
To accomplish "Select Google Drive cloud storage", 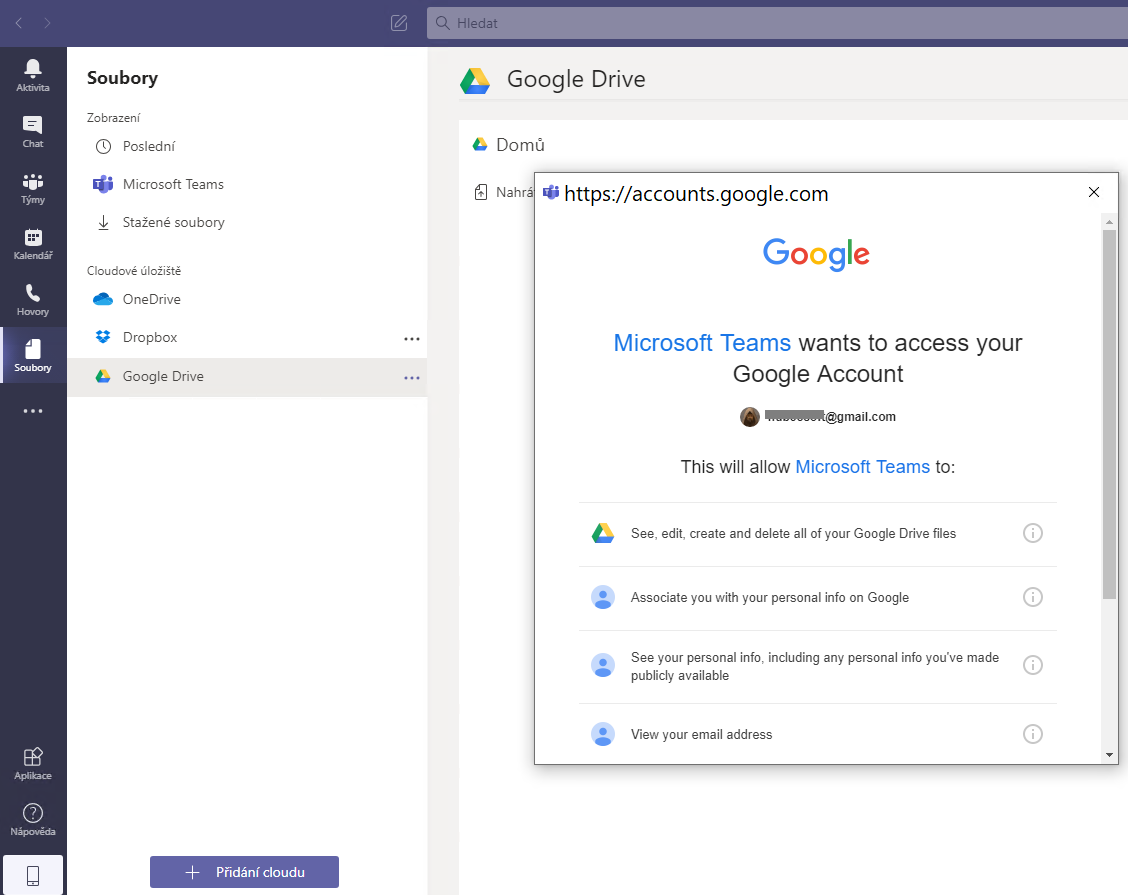I will click(x=247, y=376).
